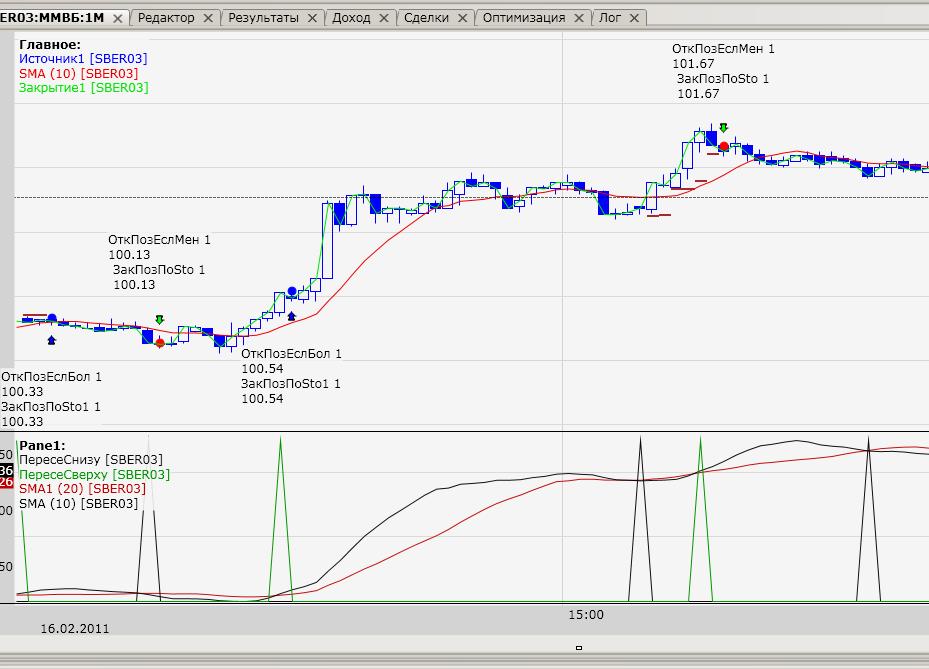Click the blue up arrow above 100.33 label
Viewport: 929px width, 669px height.
[52, 340]
